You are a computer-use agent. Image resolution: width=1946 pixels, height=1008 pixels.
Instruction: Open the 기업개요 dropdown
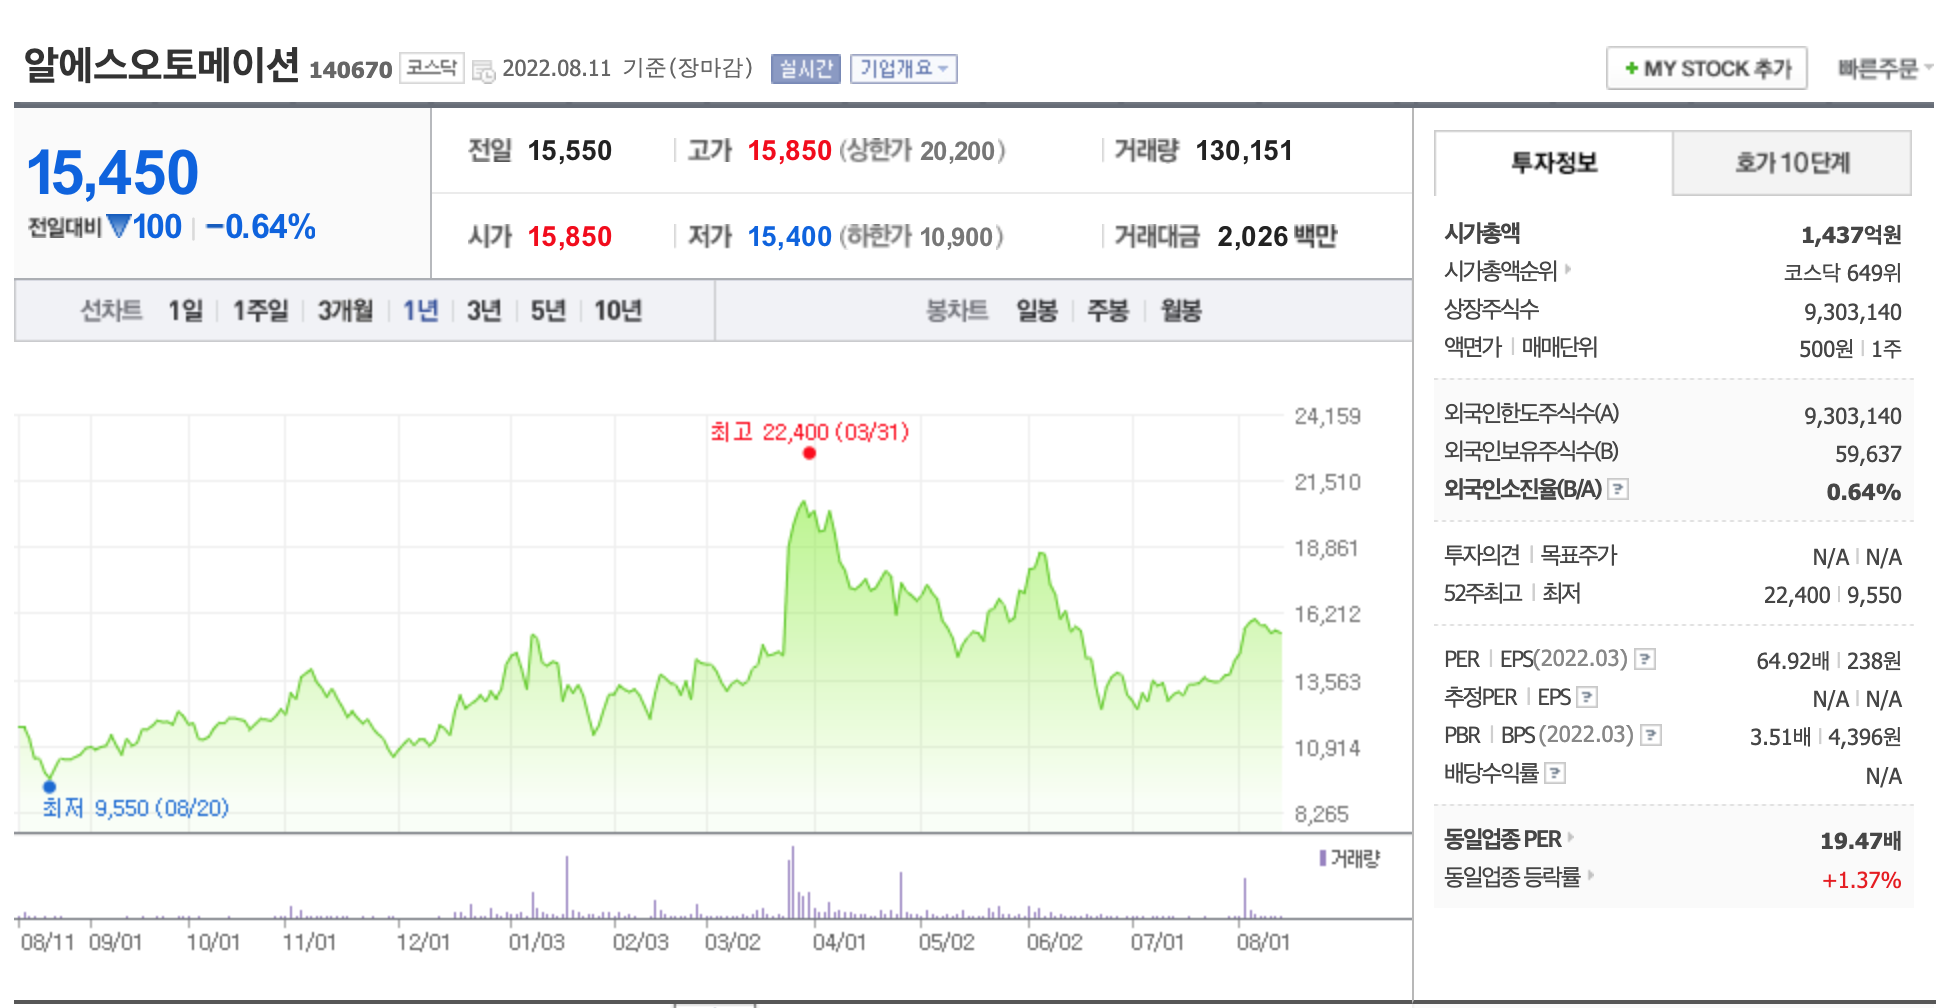click(x=904, y=68)
